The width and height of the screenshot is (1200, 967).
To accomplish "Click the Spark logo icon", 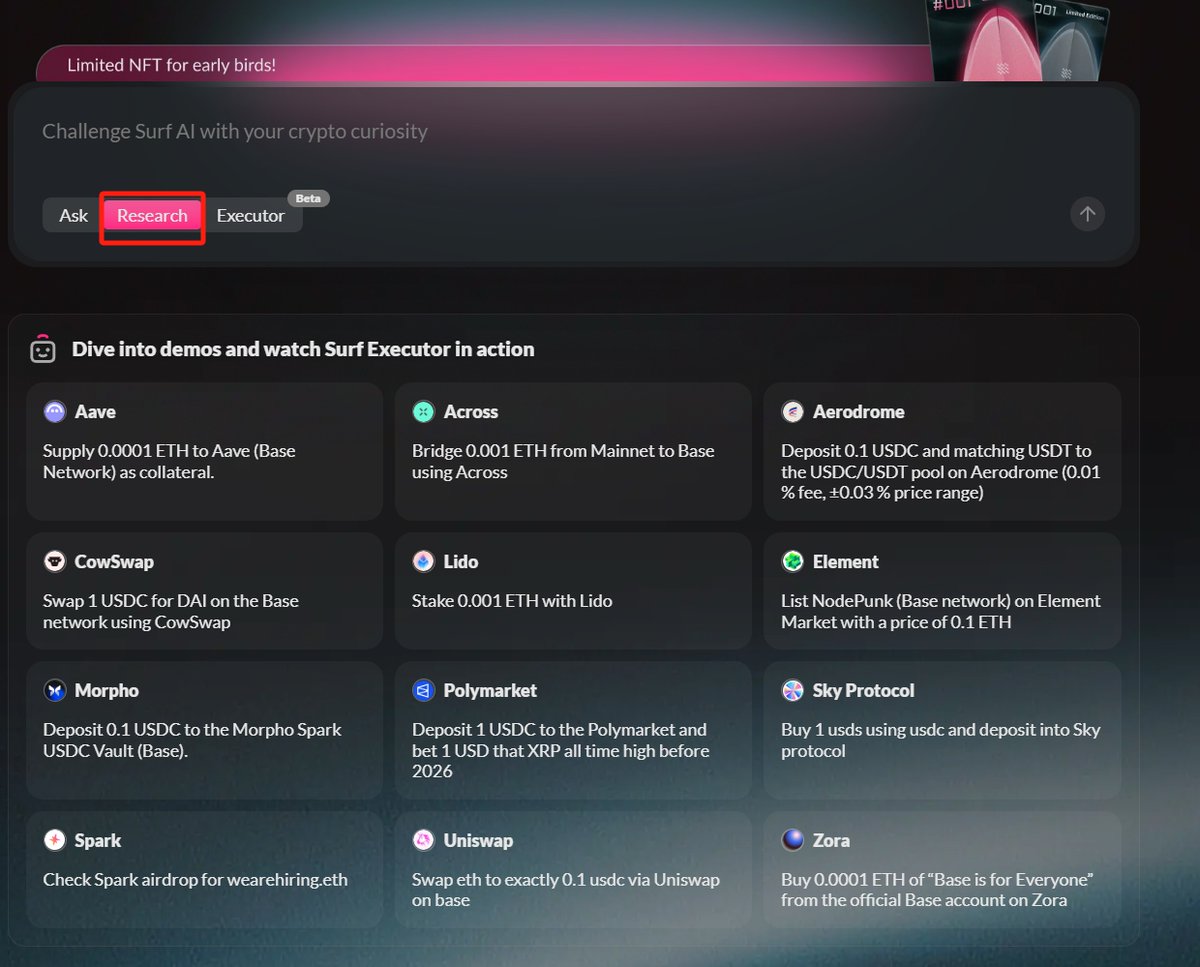I will coord(54,840).
